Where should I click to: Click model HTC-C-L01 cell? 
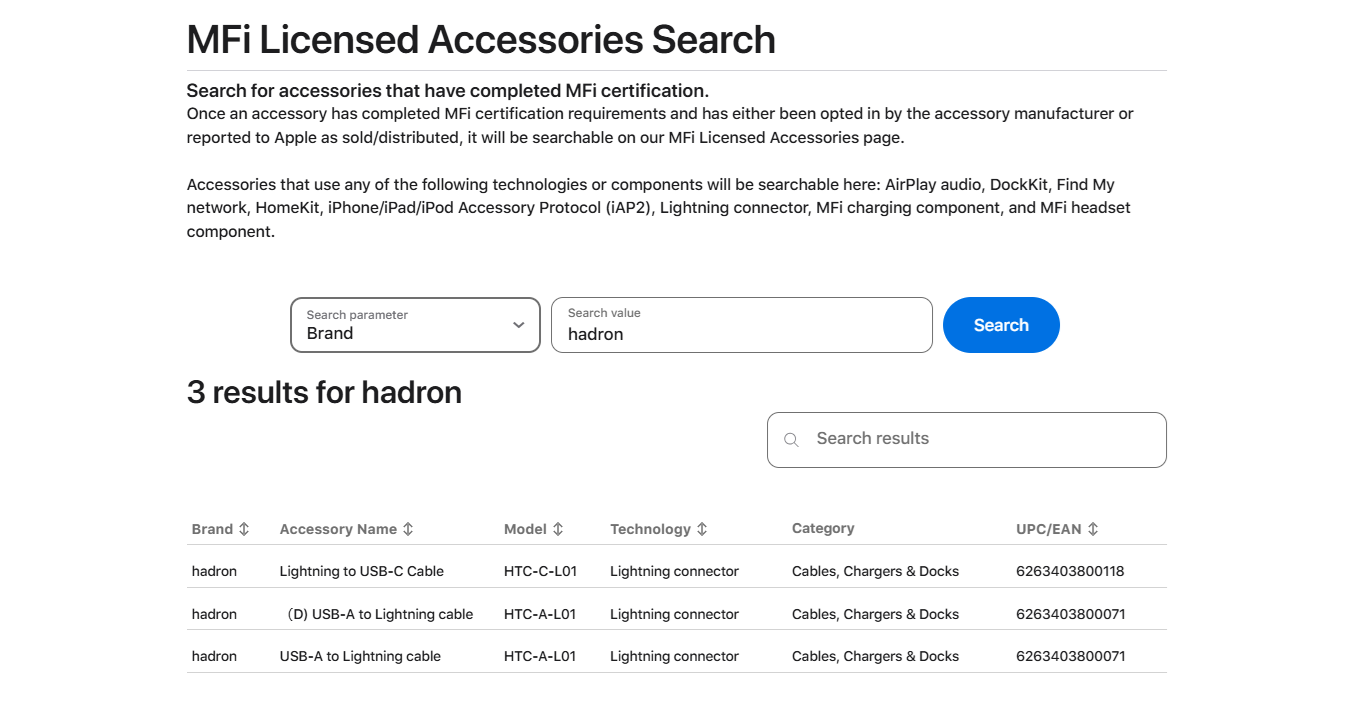pyautogui.click(x=540, y=572)
